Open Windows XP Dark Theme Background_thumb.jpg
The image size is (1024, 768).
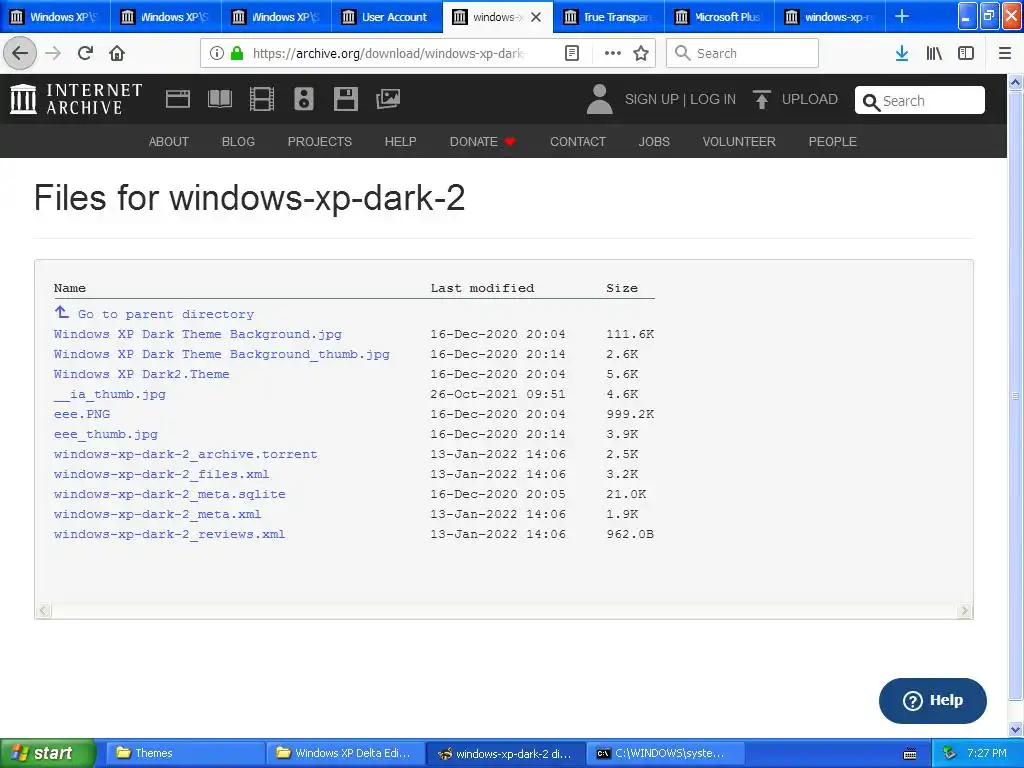(x=222, y=355)
